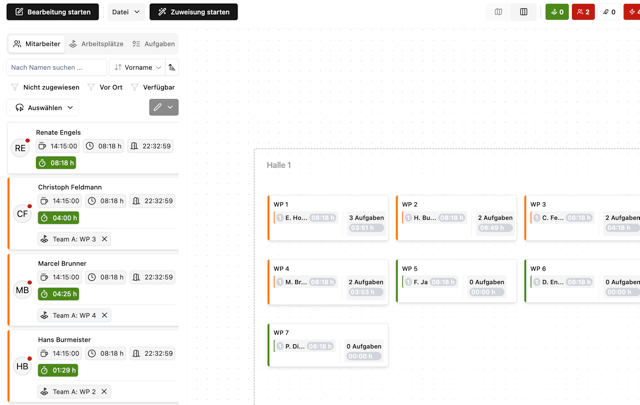Switch to column layout view icon
The height and width of the screenshot is (405, 640).
[523, 12]
